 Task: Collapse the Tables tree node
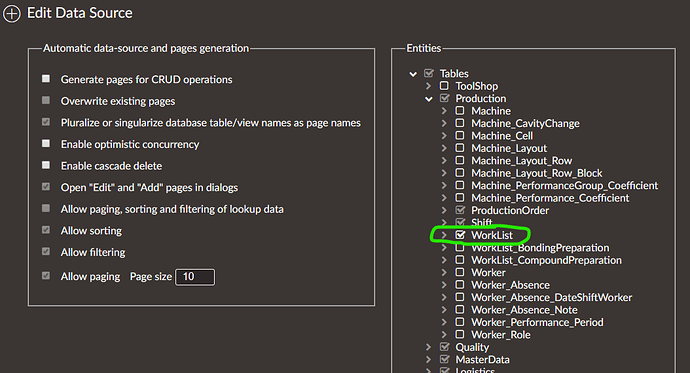[413, 74]
